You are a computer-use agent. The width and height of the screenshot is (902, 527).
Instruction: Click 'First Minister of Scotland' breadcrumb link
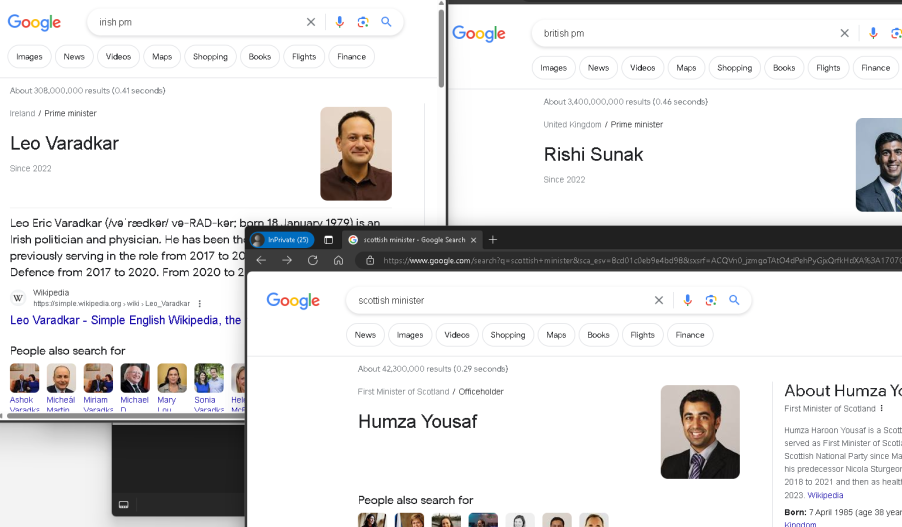coord(403,391)
